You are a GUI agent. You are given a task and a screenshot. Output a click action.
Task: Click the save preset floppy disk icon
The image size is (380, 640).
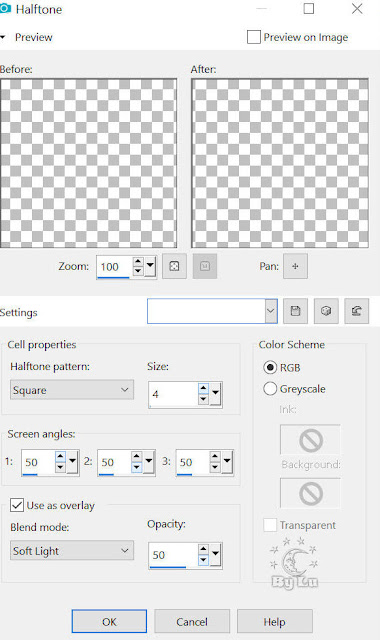click(x=295, y=311)
